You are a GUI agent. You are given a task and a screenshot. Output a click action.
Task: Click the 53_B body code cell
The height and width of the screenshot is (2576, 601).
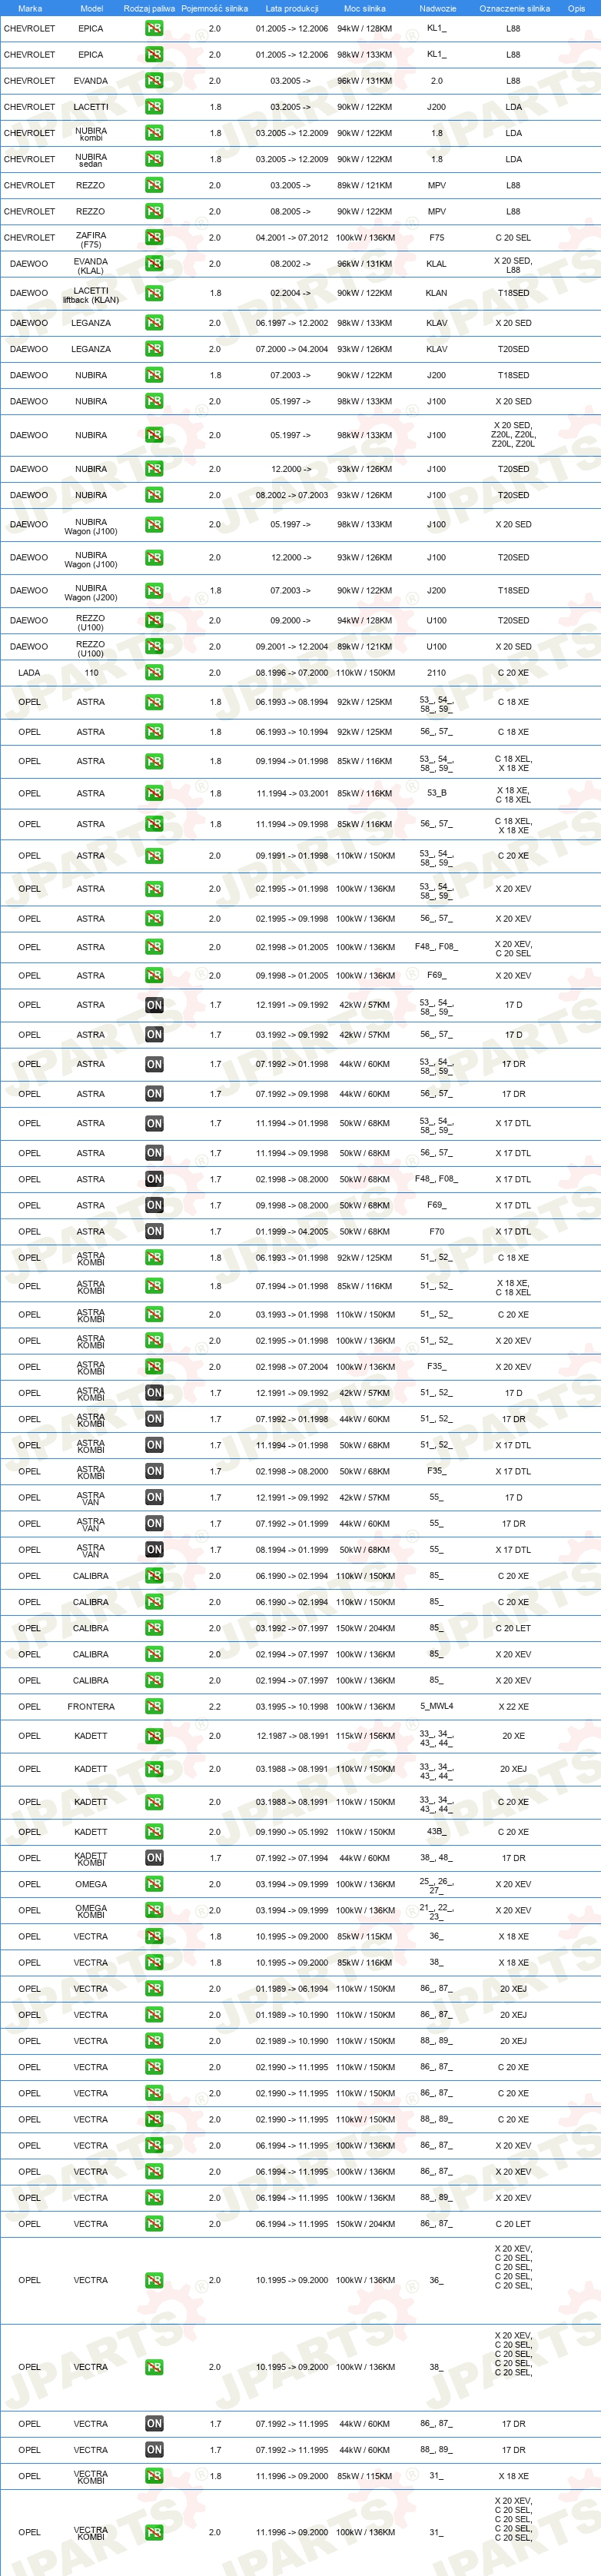tap(437, 793)
